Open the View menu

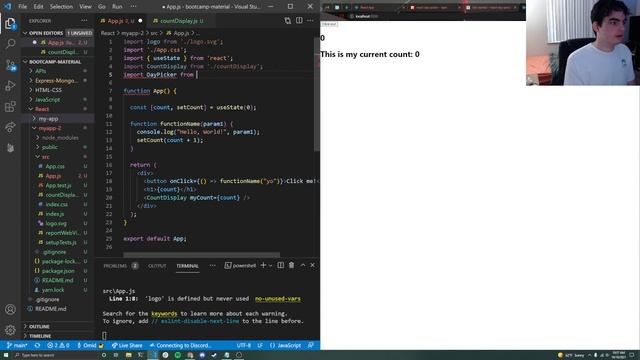[85, 7]
